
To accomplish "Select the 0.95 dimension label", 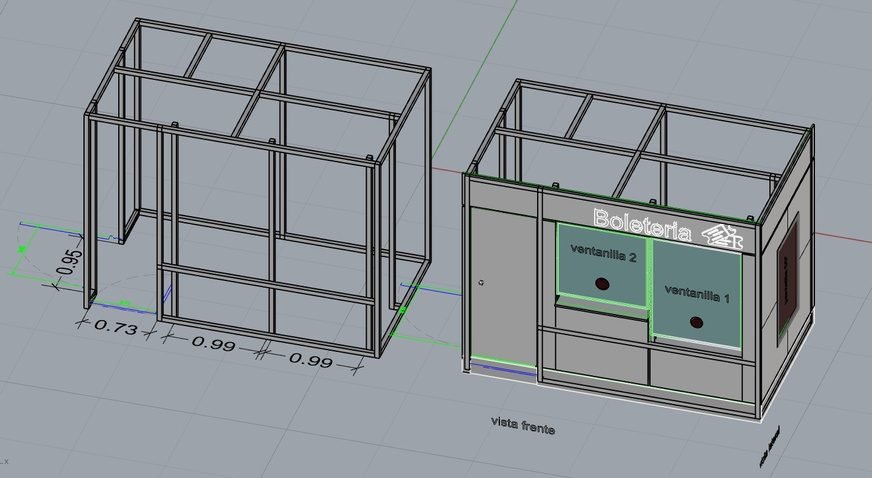I will [x=70, y=262].
